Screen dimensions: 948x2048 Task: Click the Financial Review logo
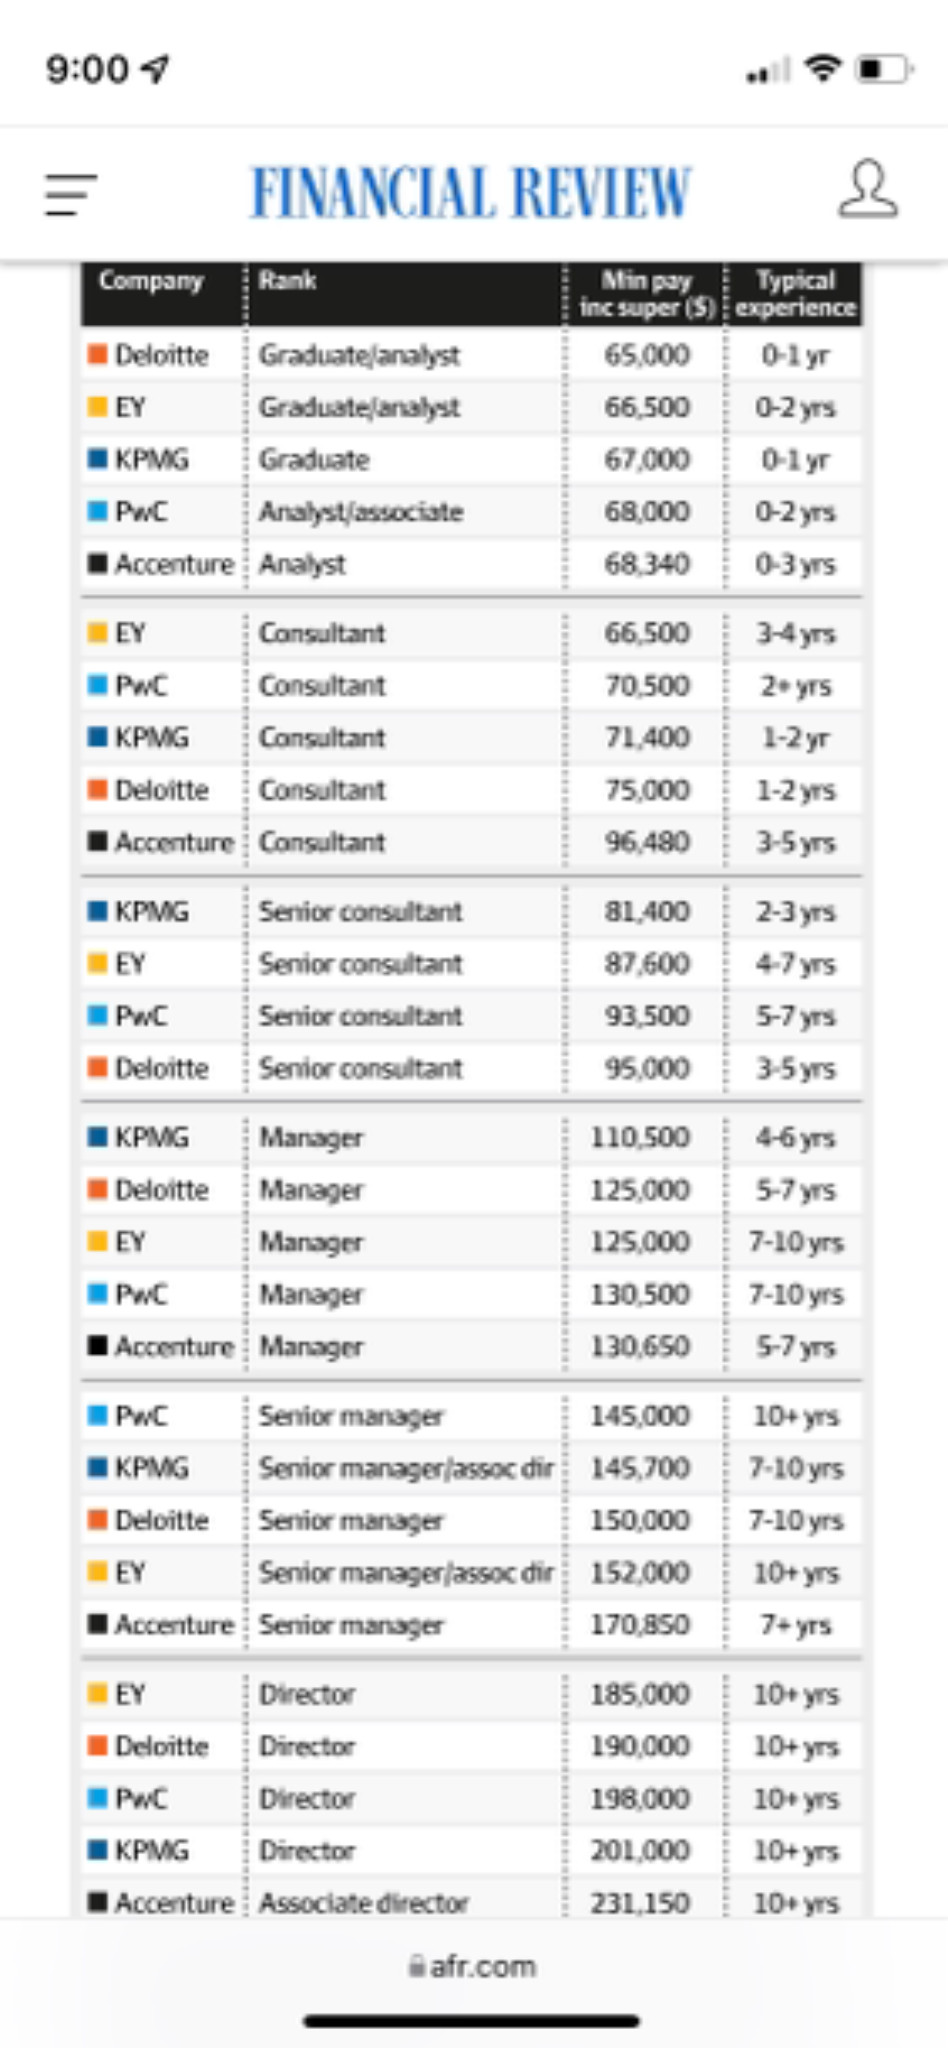[470, 192]
